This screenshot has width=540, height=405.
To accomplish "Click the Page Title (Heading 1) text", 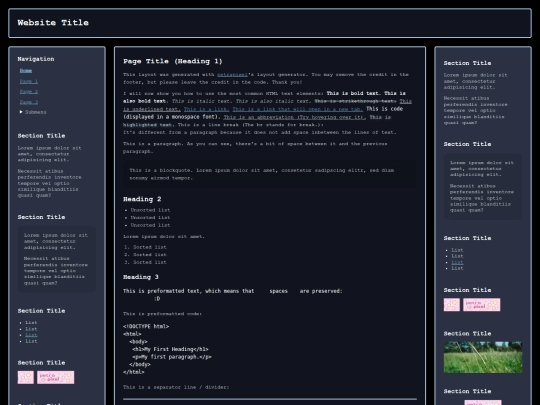I will (173, 61).
